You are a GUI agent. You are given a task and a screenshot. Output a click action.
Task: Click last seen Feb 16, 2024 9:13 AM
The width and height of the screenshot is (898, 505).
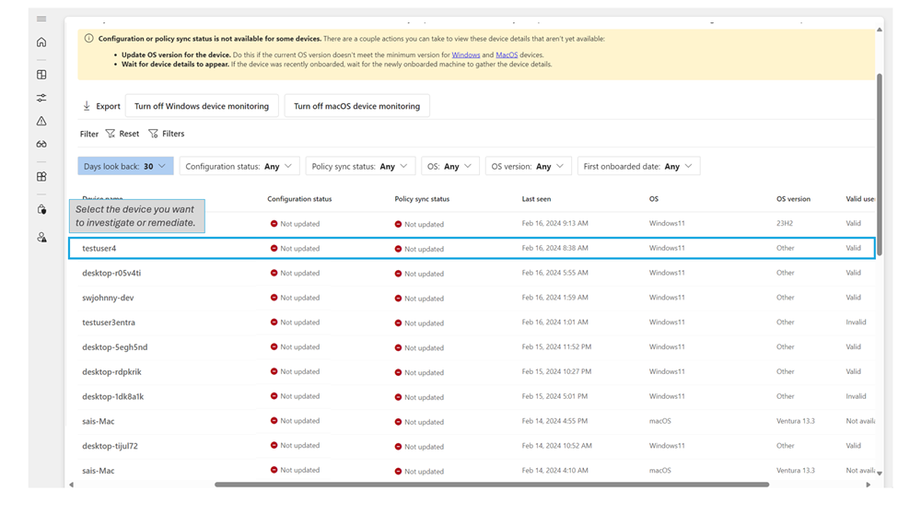pos(554,223)
